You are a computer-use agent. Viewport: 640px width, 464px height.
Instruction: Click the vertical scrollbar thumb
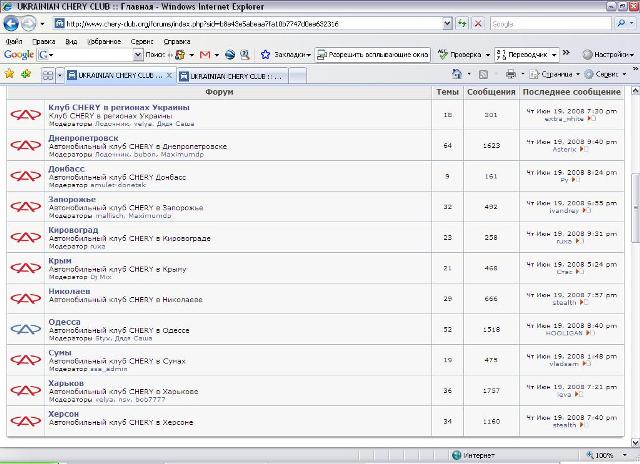point(636,208)
